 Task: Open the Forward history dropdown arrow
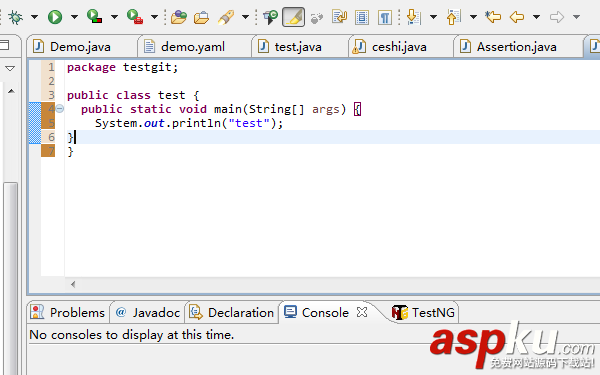tap(576, 17)
